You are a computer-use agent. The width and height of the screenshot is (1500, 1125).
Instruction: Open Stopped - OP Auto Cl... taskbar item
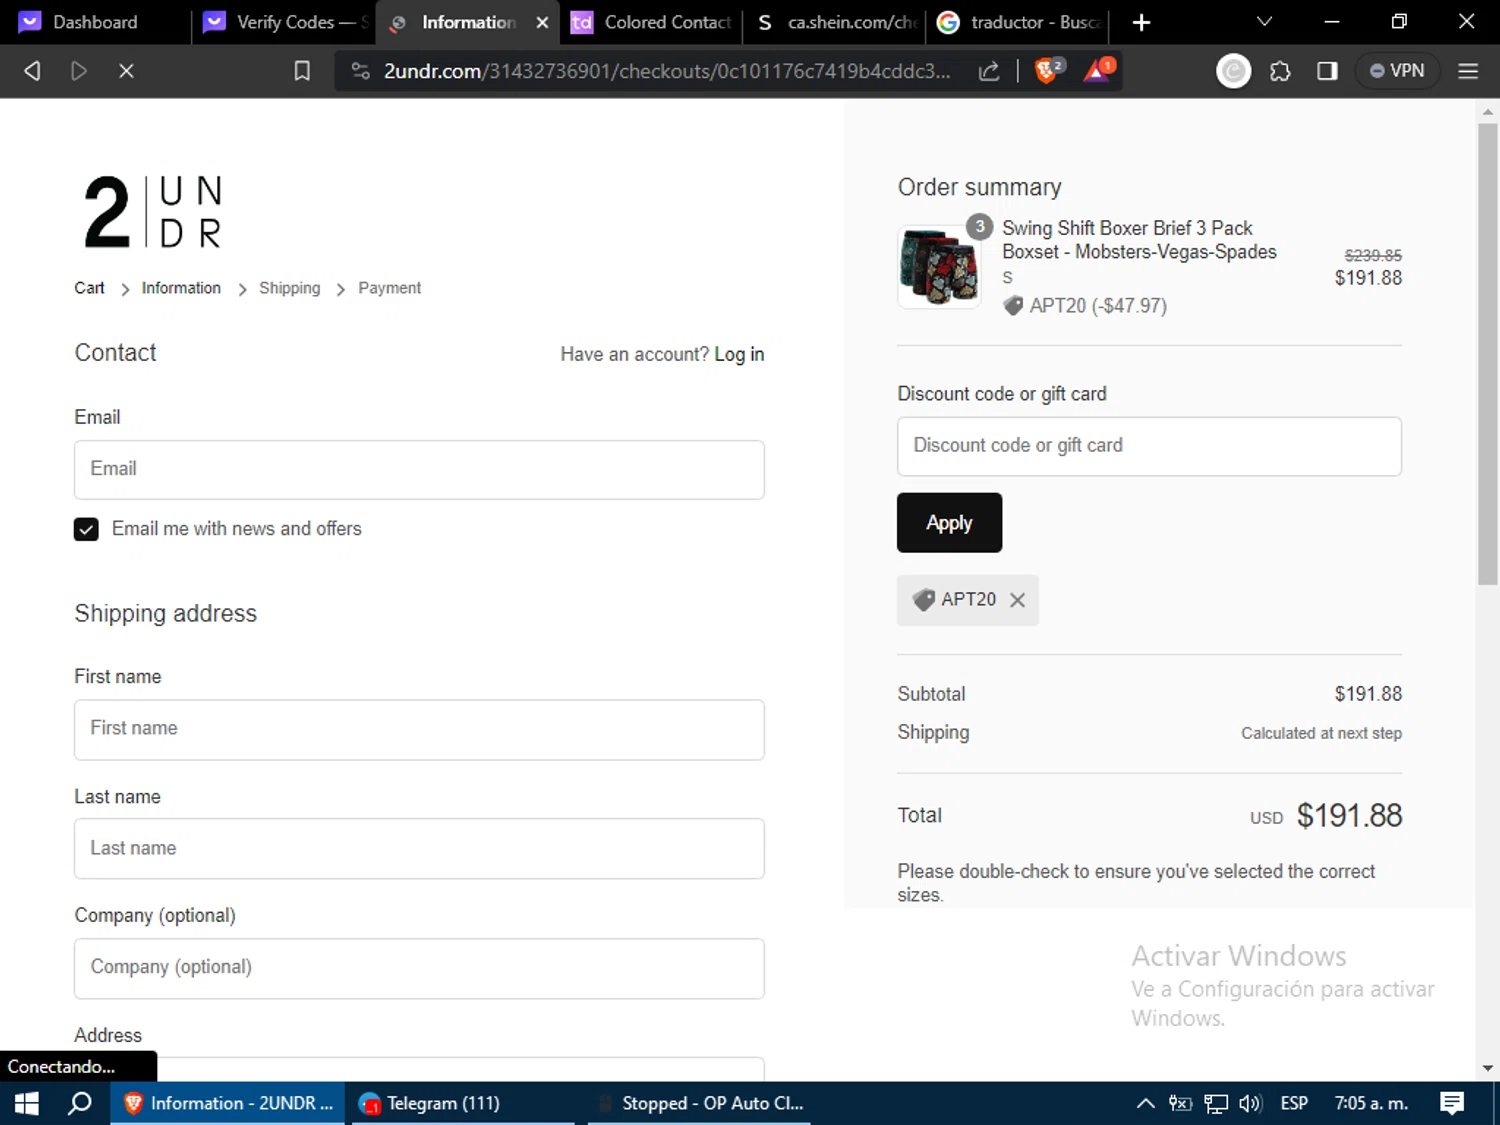coord(700,1103)
